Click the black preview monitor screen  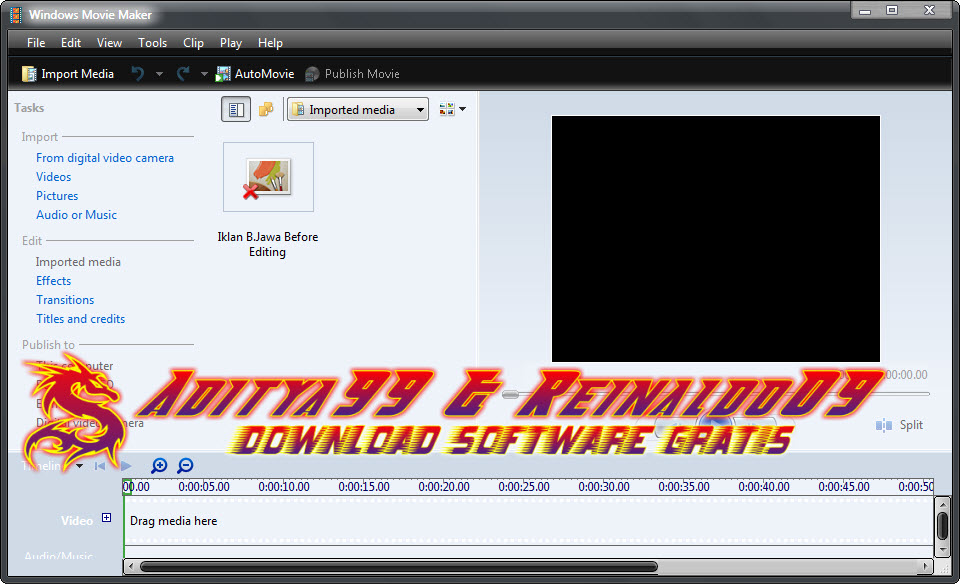(x=716, y=239)
